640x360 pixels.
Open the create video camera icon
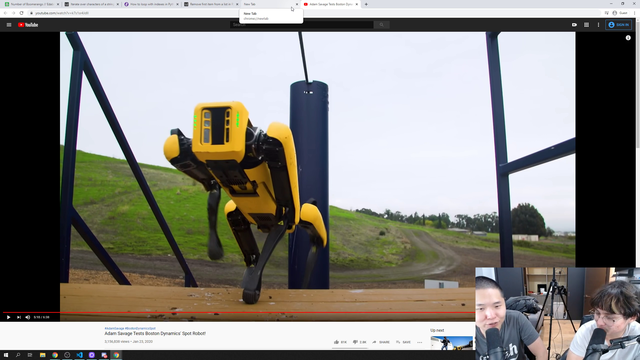pos(574,25)
